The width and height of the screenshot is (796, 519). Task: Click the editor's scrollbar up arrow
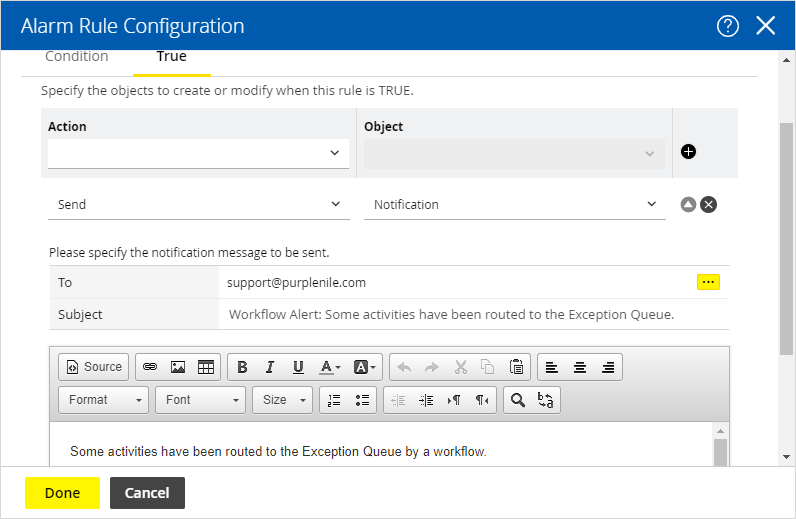720,431
